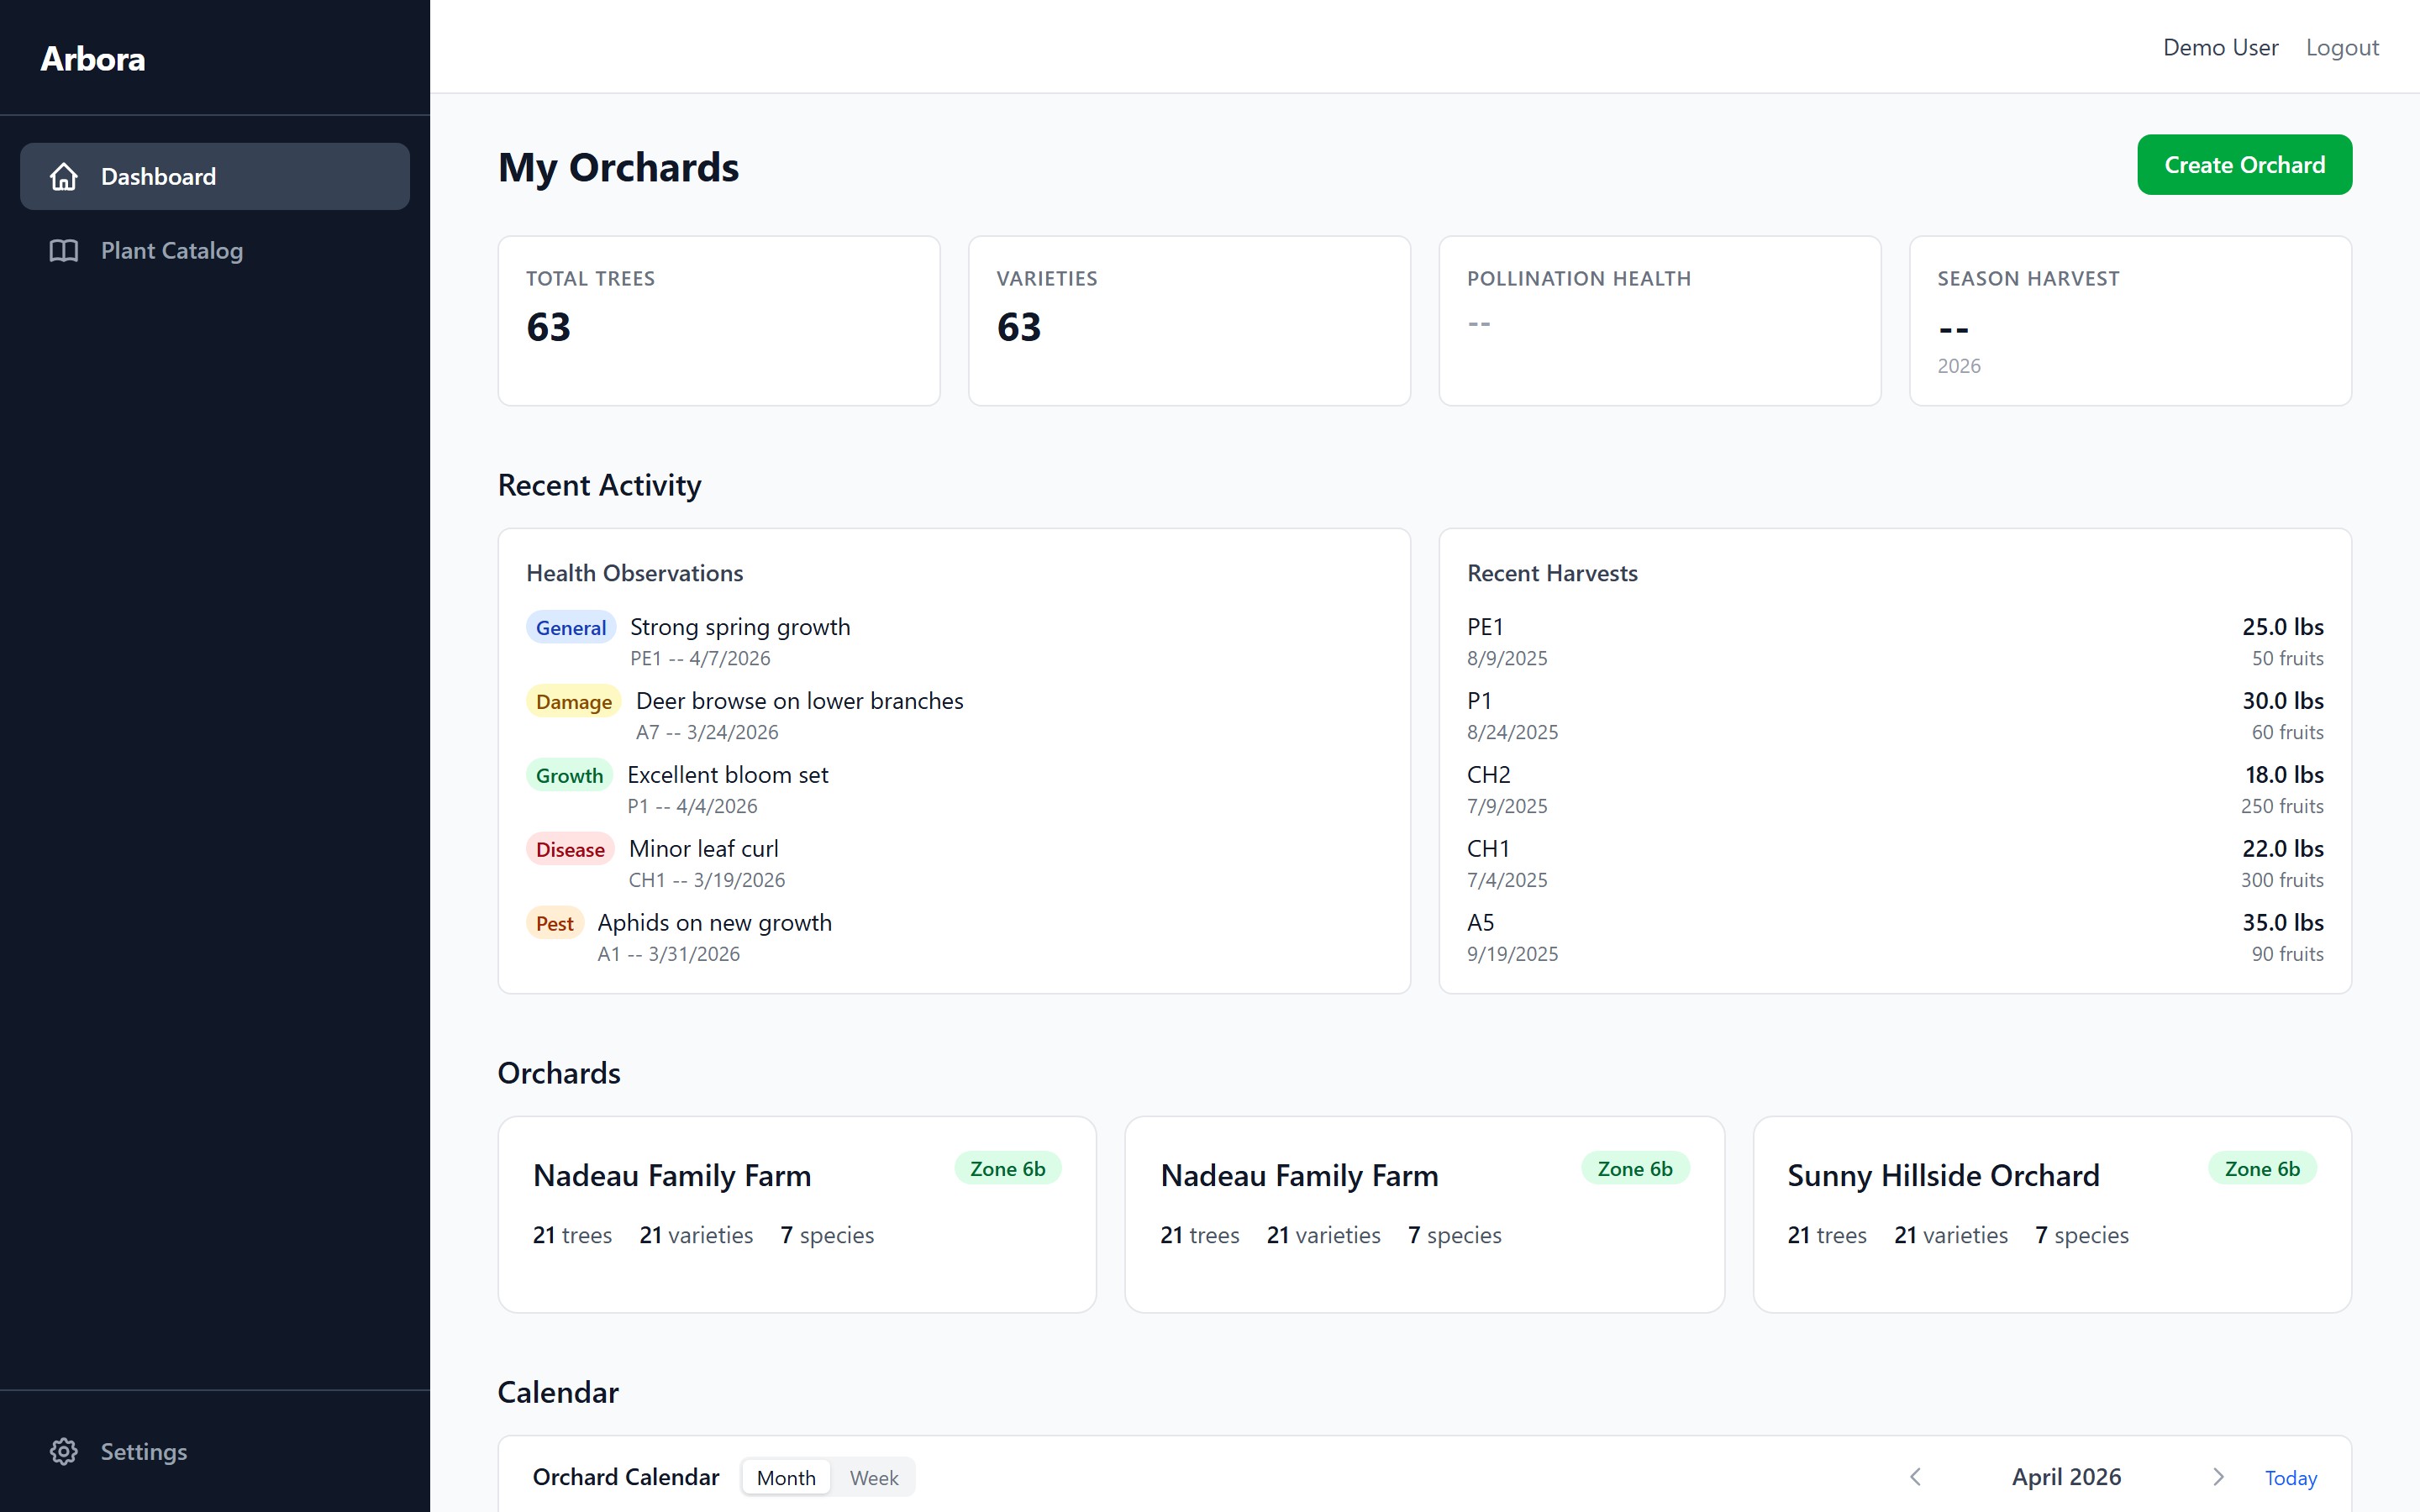Click the Demo User name
The height and width of the screenshot is (1512, 2420).
click(2220, 47)
